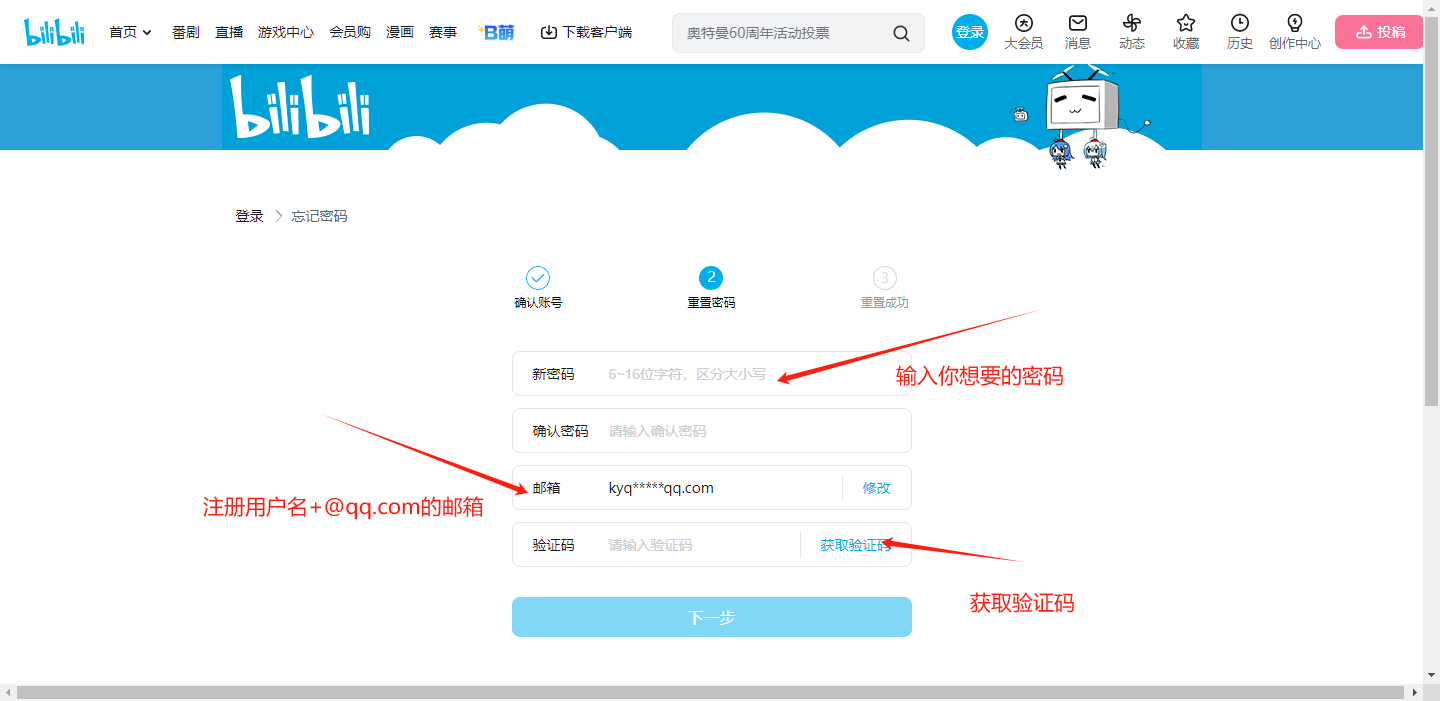Click 修改 link beside the email
This screenshot has width=1440, height=701.
[877, 488]
